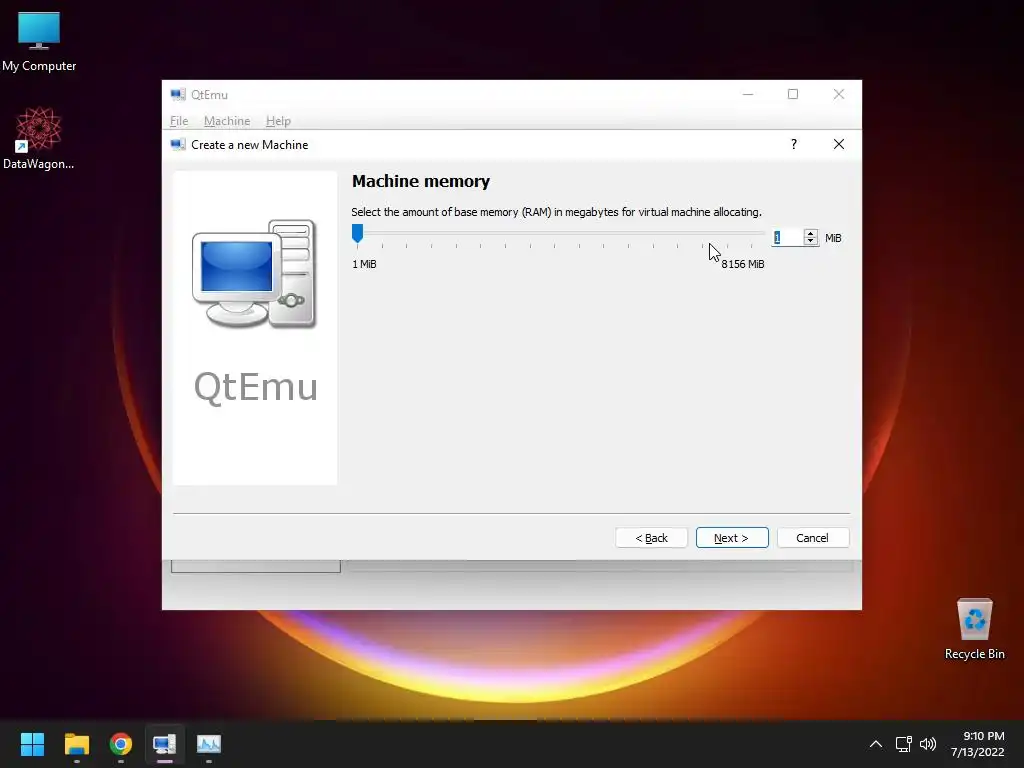Open the Windows Start menu

tap(32, 744)
